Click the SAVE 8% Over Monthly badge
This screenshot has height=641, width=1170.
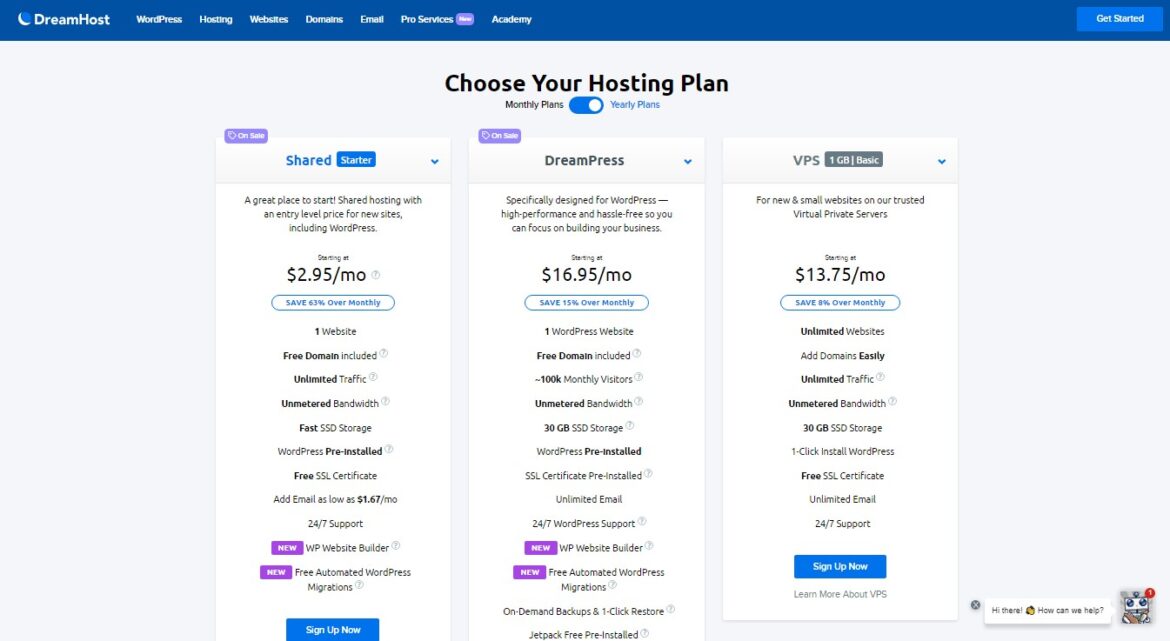tap(840, 303)
